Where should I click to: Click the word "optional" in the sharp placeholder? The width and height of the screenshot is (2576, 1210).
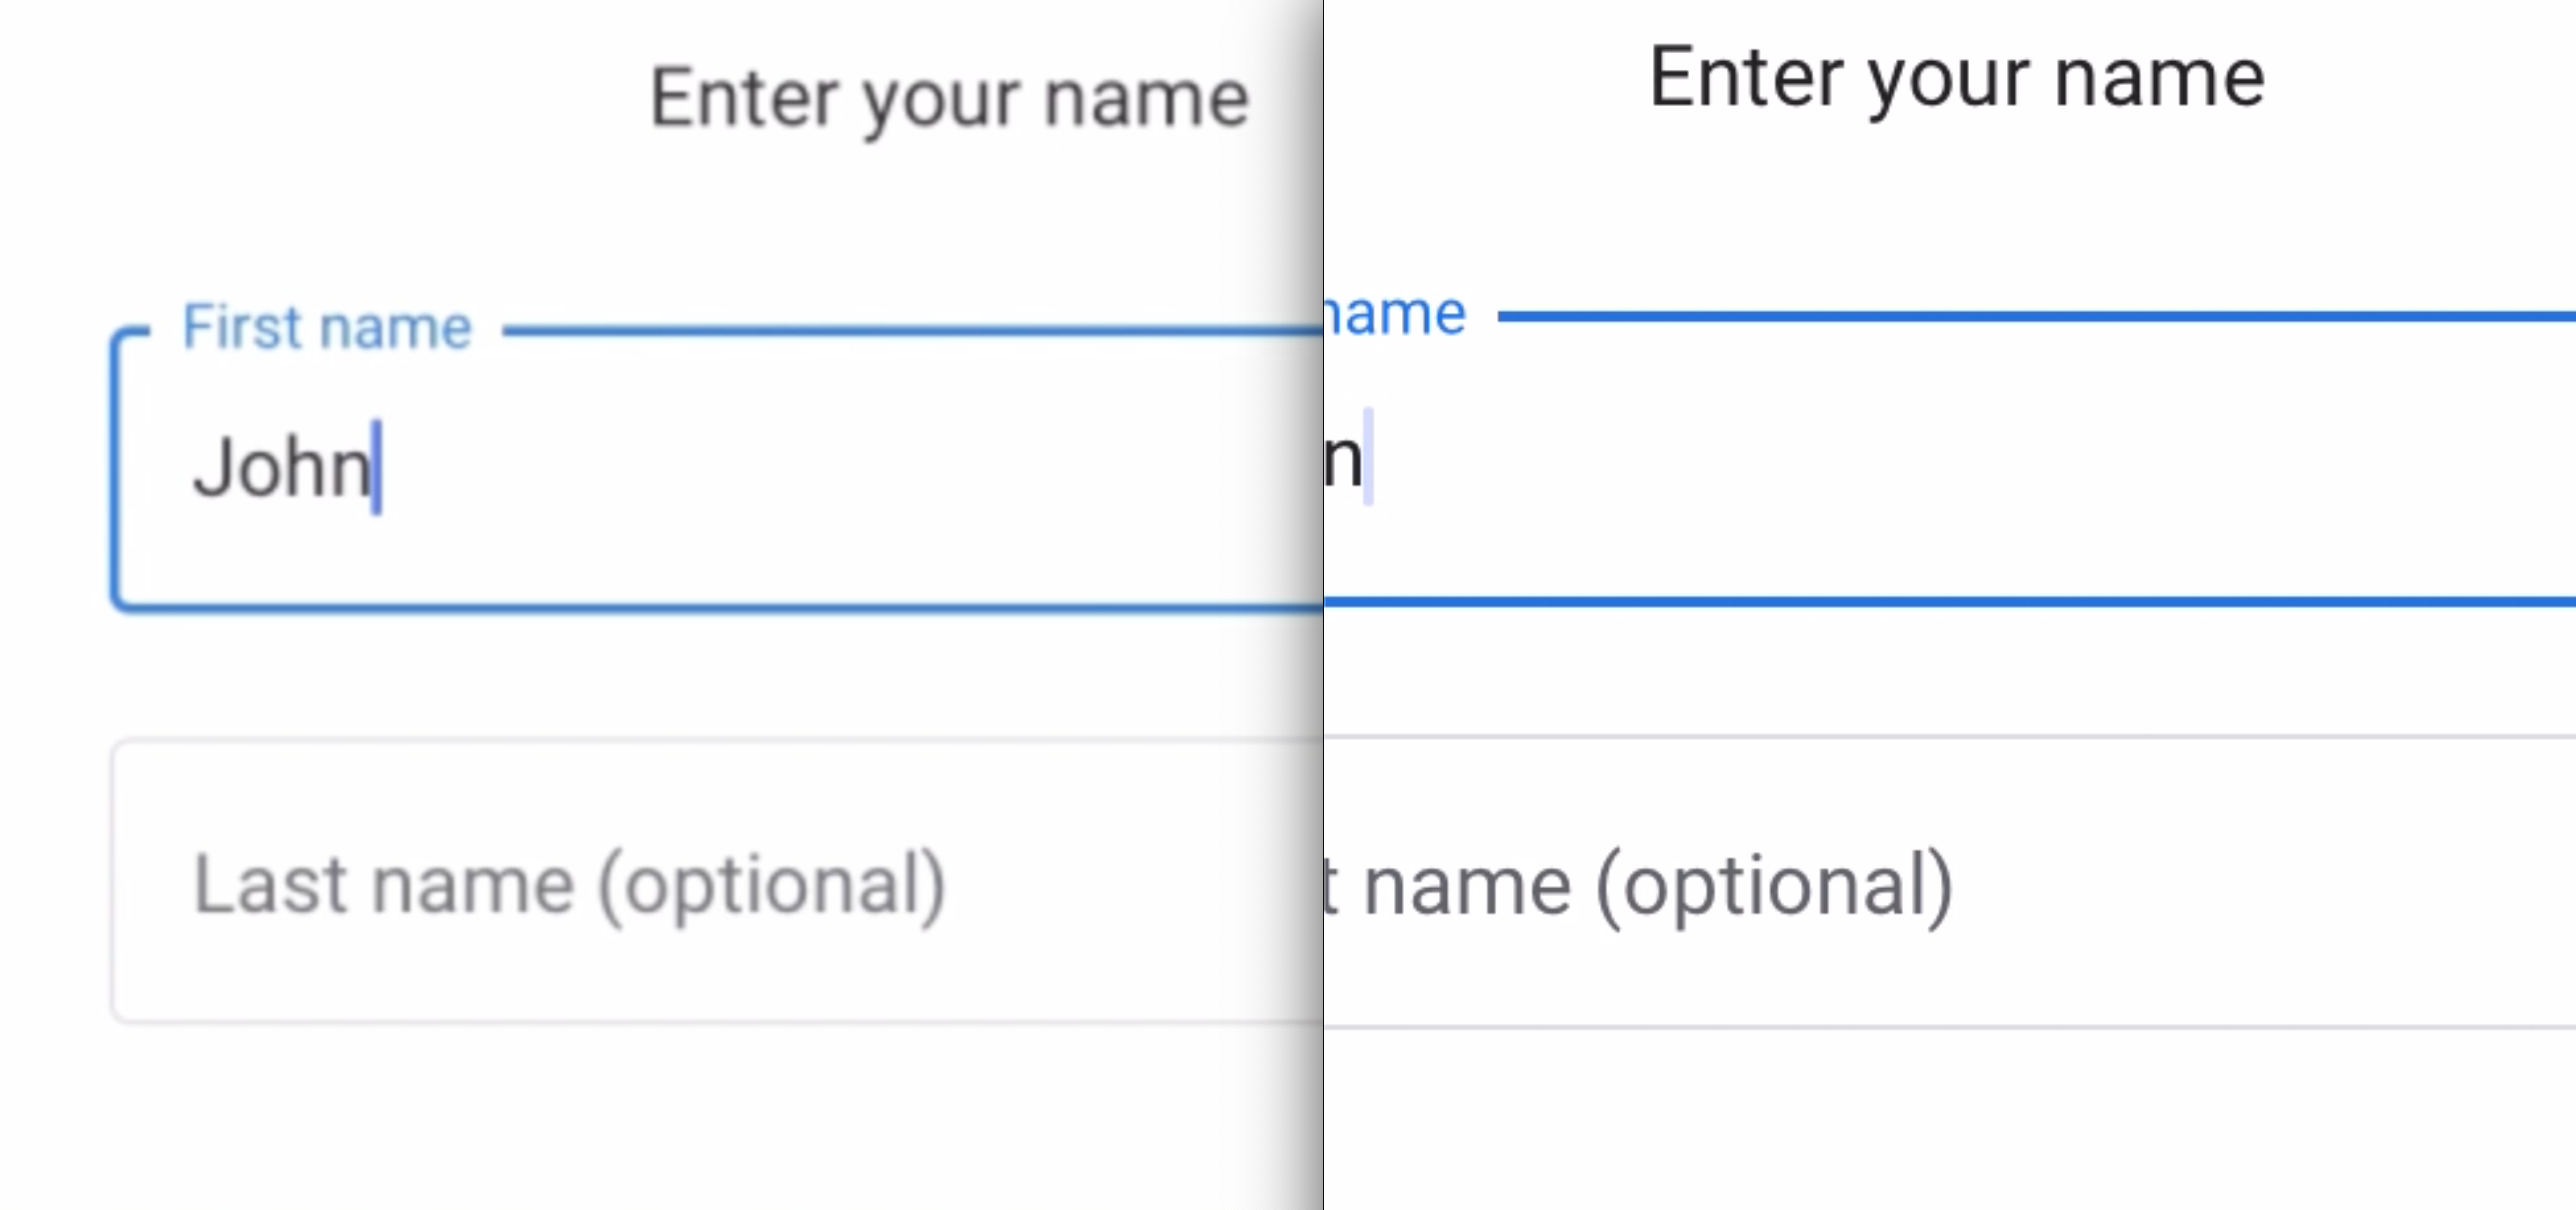point(1773,888)
